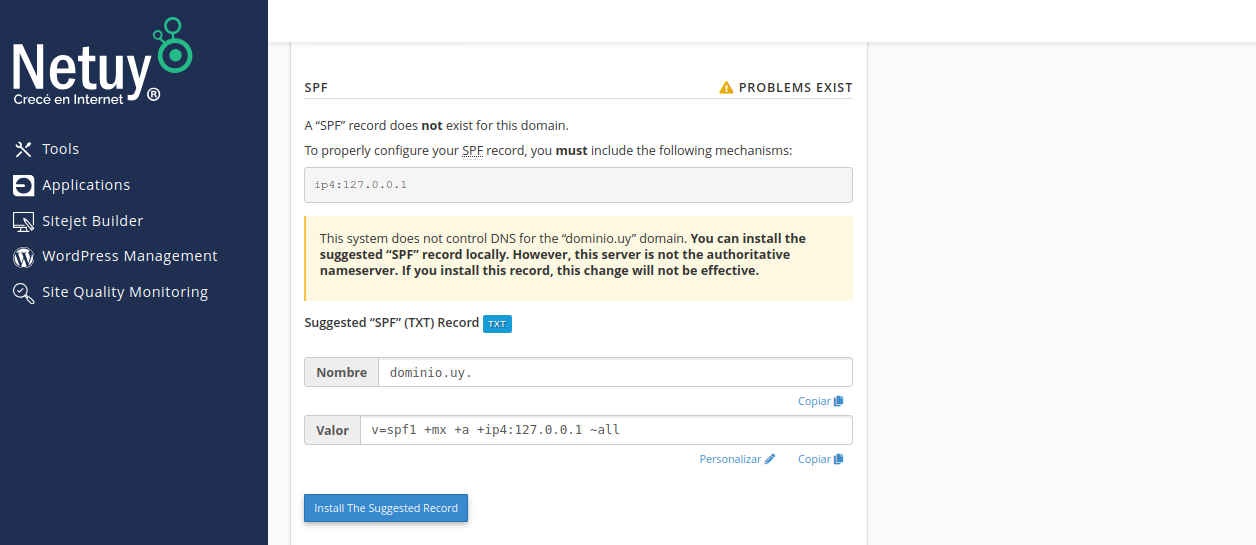This screenshot has height=545, width=1256.
Task: Click the Problems Exist warning icon
Action: [x=726, y=88]
